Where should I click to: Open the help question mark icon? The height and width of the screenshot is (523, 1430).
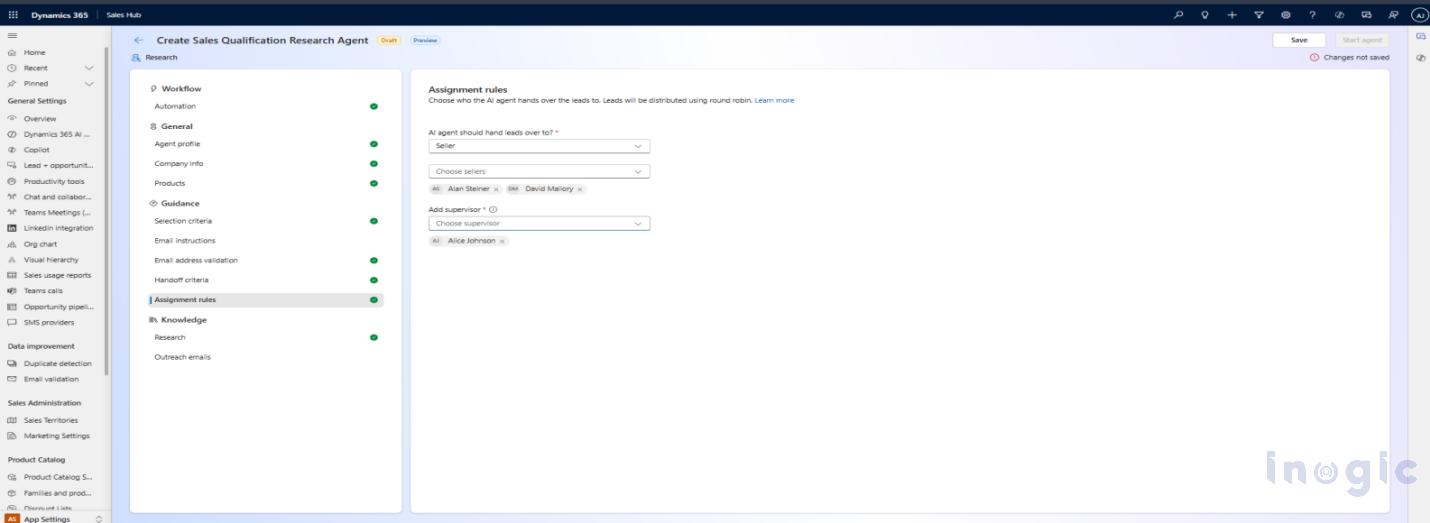[1312, 15]
